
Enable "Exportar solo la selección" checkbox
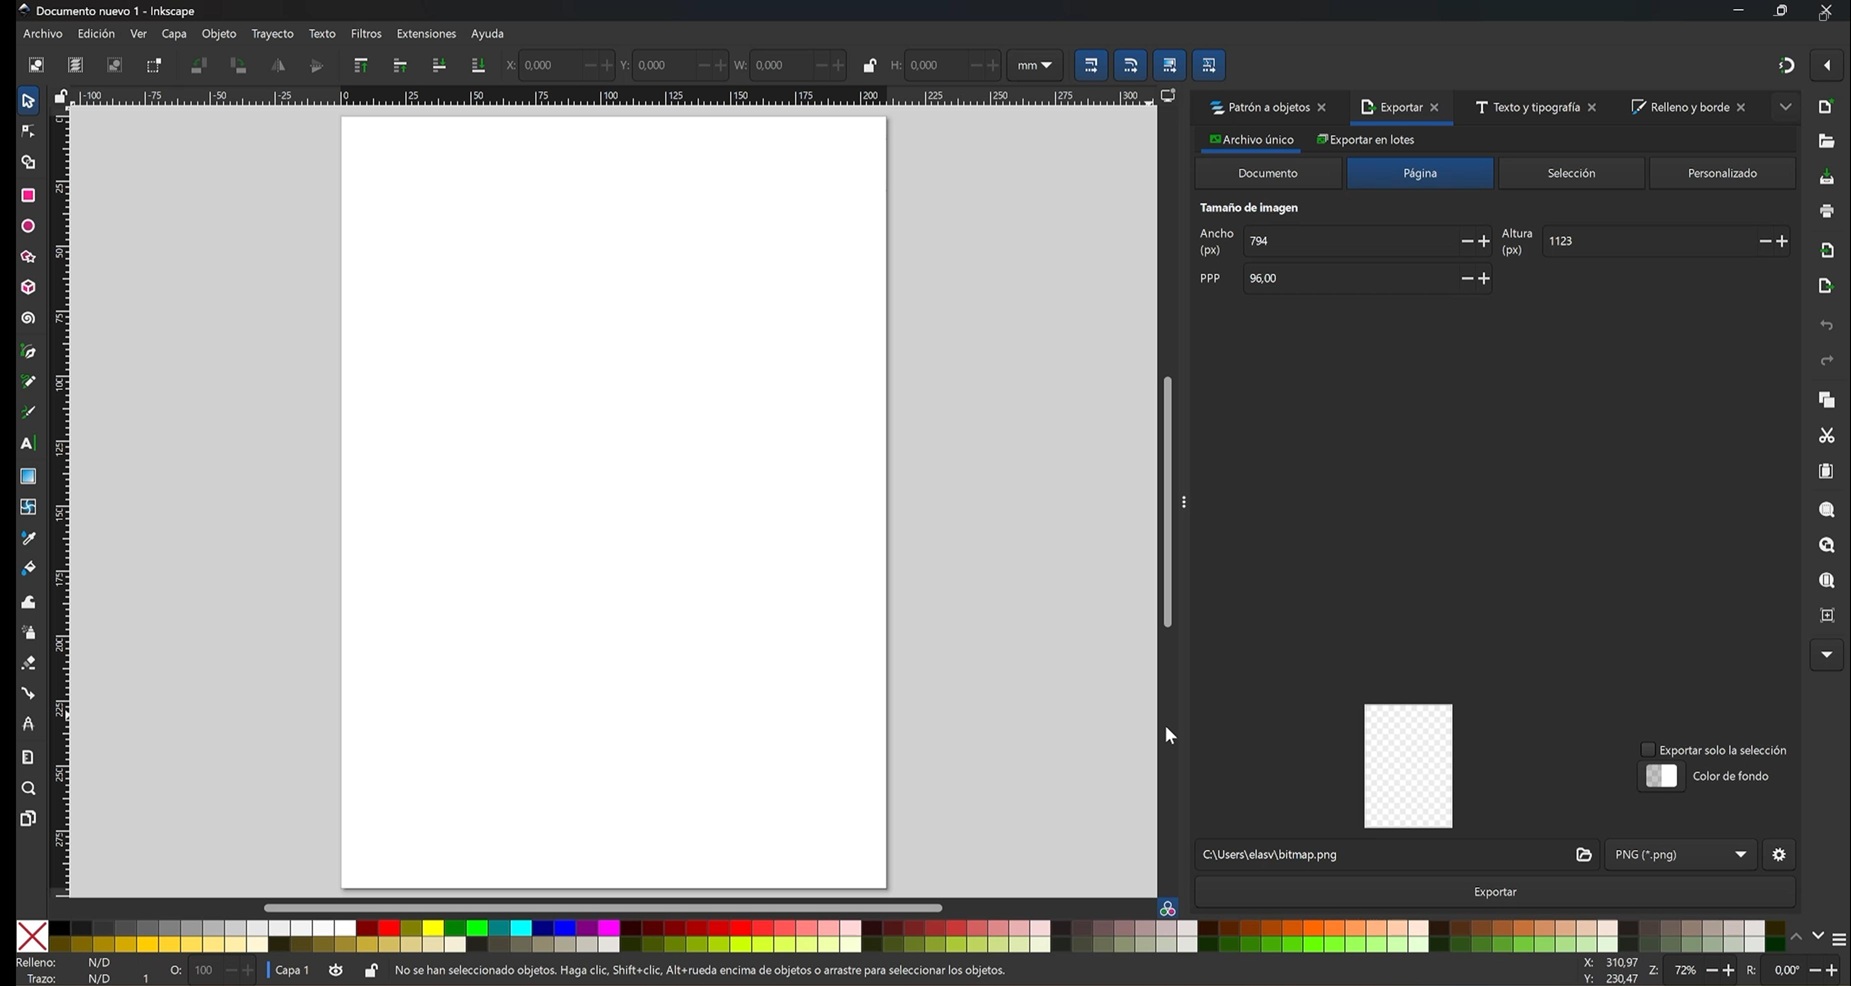1649,749
